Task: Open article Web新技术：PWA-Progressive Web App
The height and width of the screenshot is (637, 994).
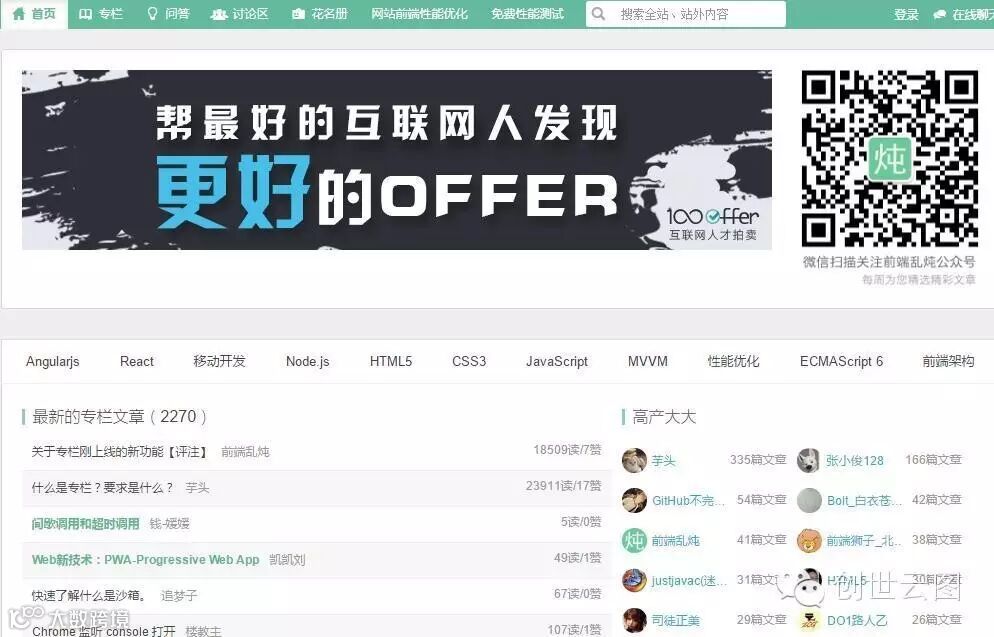Action: click(146, 560)
